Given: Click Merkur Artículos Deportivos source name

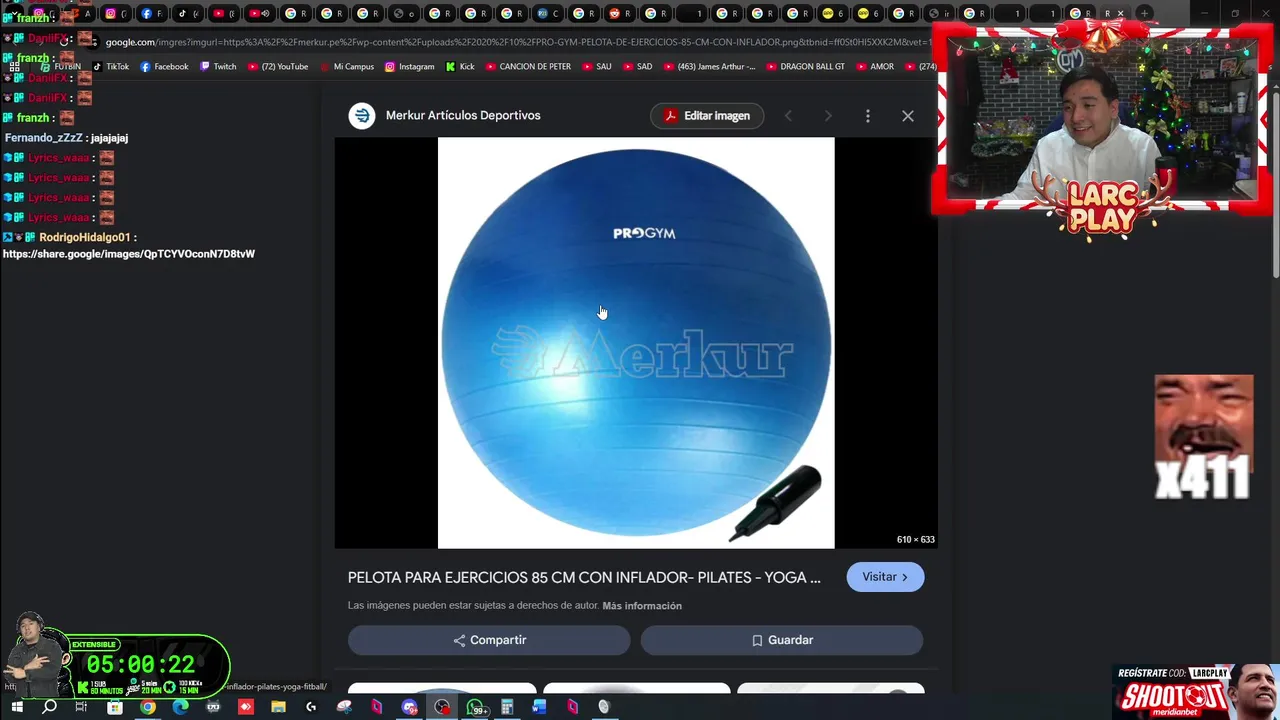Looking at the screenshot, I should tap(463, 115).
